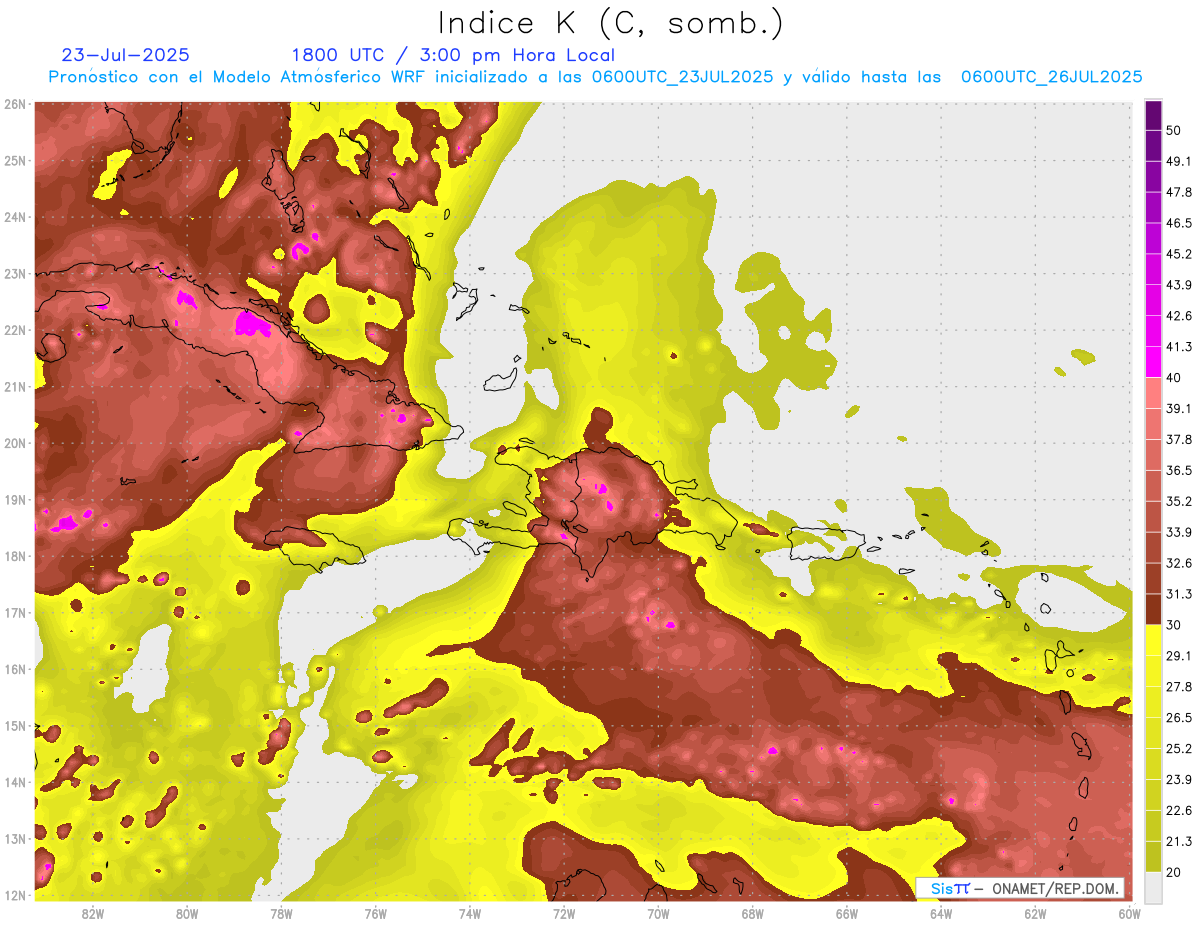This screenshot has height=927, width=1200.
Task: Click the '20N' latitude label
Action: (14, 443)
